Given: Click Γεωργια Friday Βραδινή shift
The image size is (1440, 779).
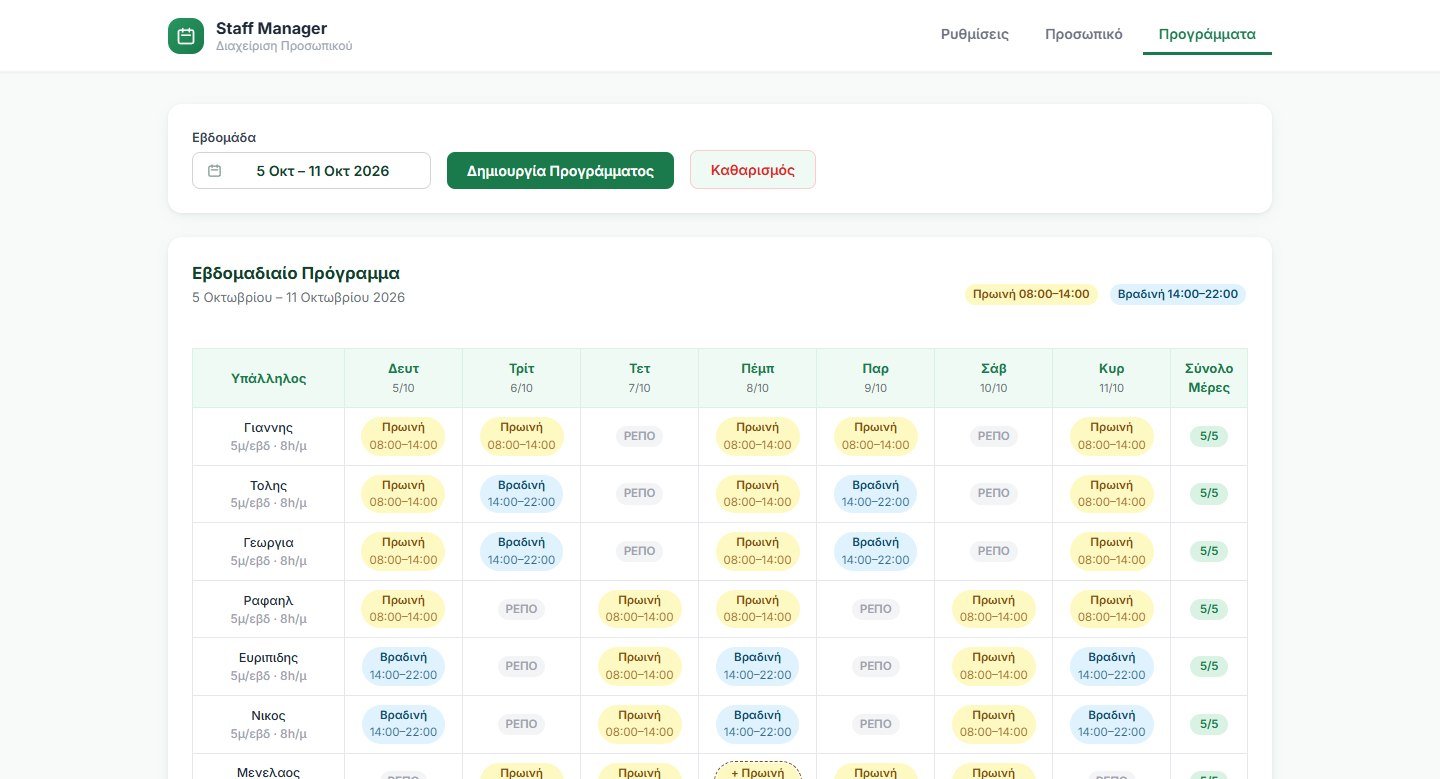Looking at the screenshot, I should [875, 551].
